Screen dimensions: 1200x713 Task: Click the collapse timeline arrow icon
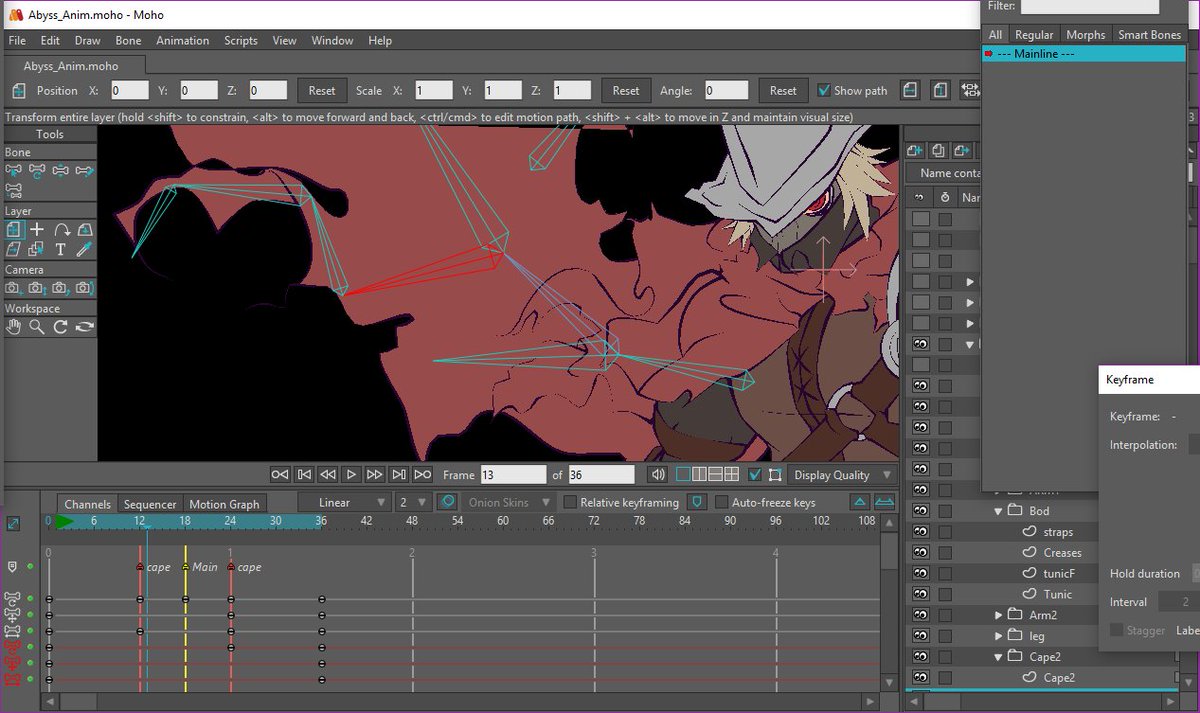click(860, 502)
